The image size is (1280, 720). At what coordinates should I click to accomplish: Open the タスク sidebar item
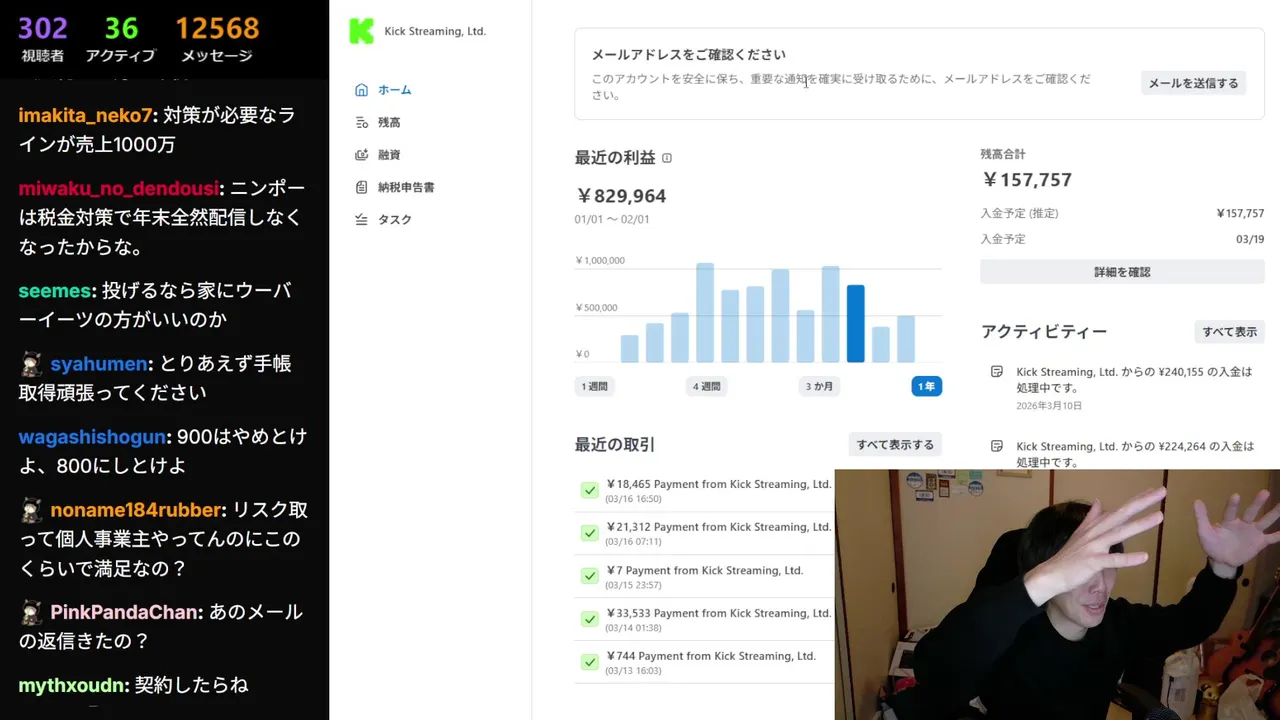[x=384, y=219]
